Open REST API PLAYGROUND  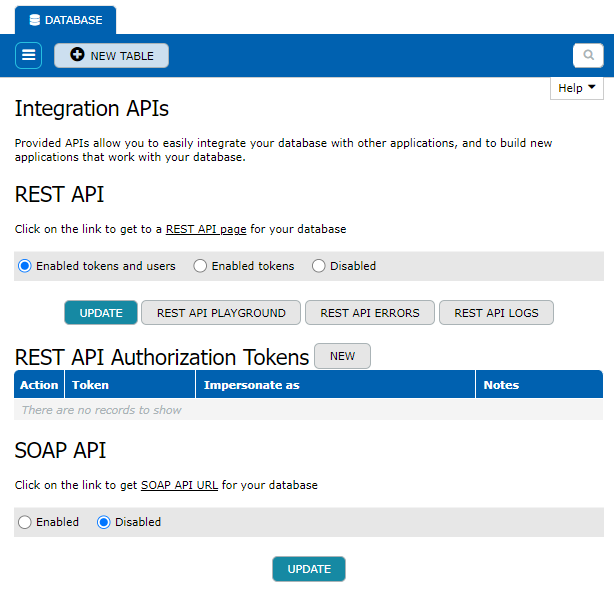pos(221,313)
